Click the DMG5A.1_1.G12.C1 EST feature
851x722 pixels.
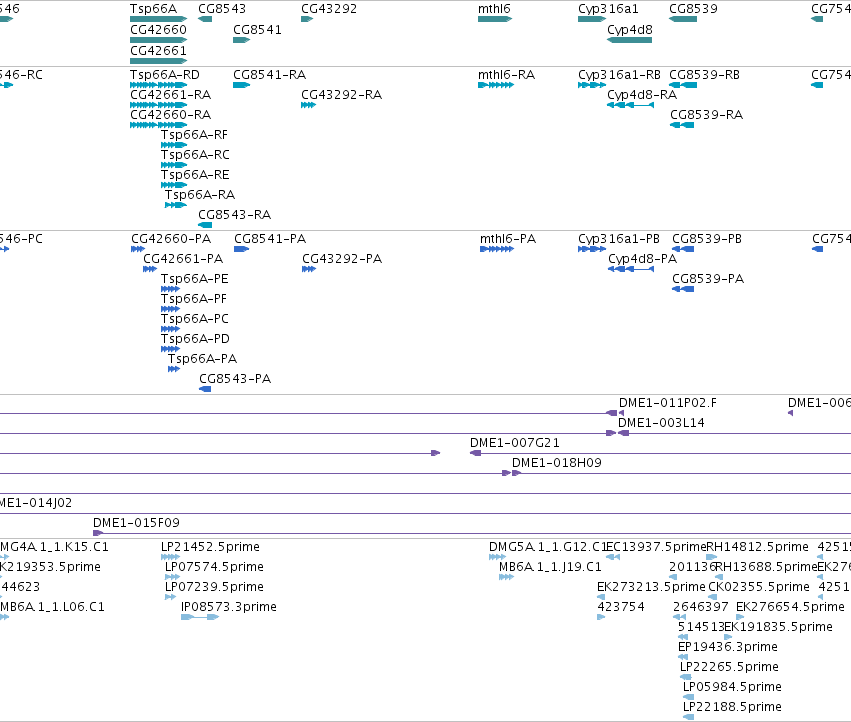tap(498, 557)
